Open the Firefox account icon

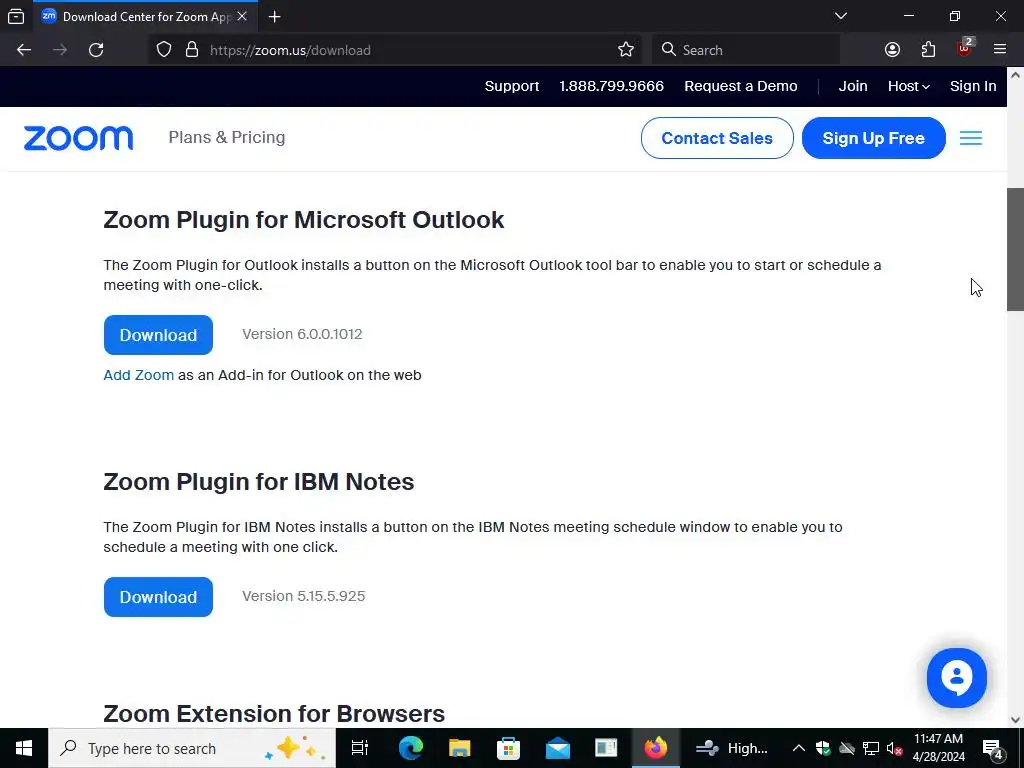click(892, 50)
